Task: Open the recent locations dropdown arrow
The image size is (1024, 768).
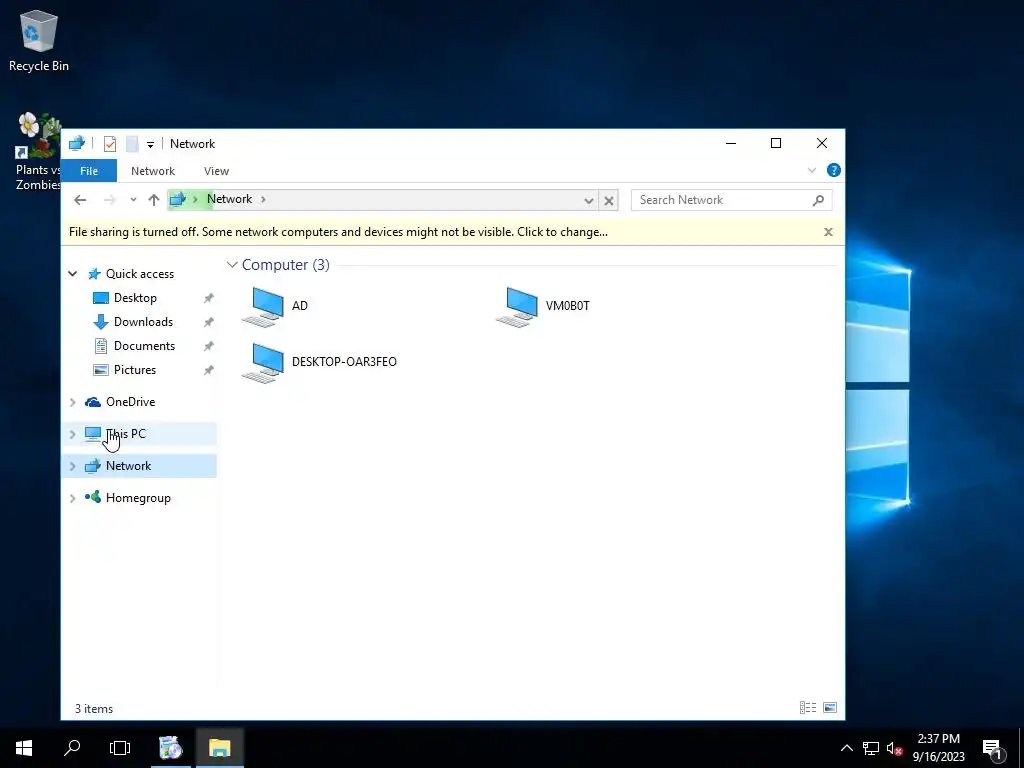Action: pos(133,200)
